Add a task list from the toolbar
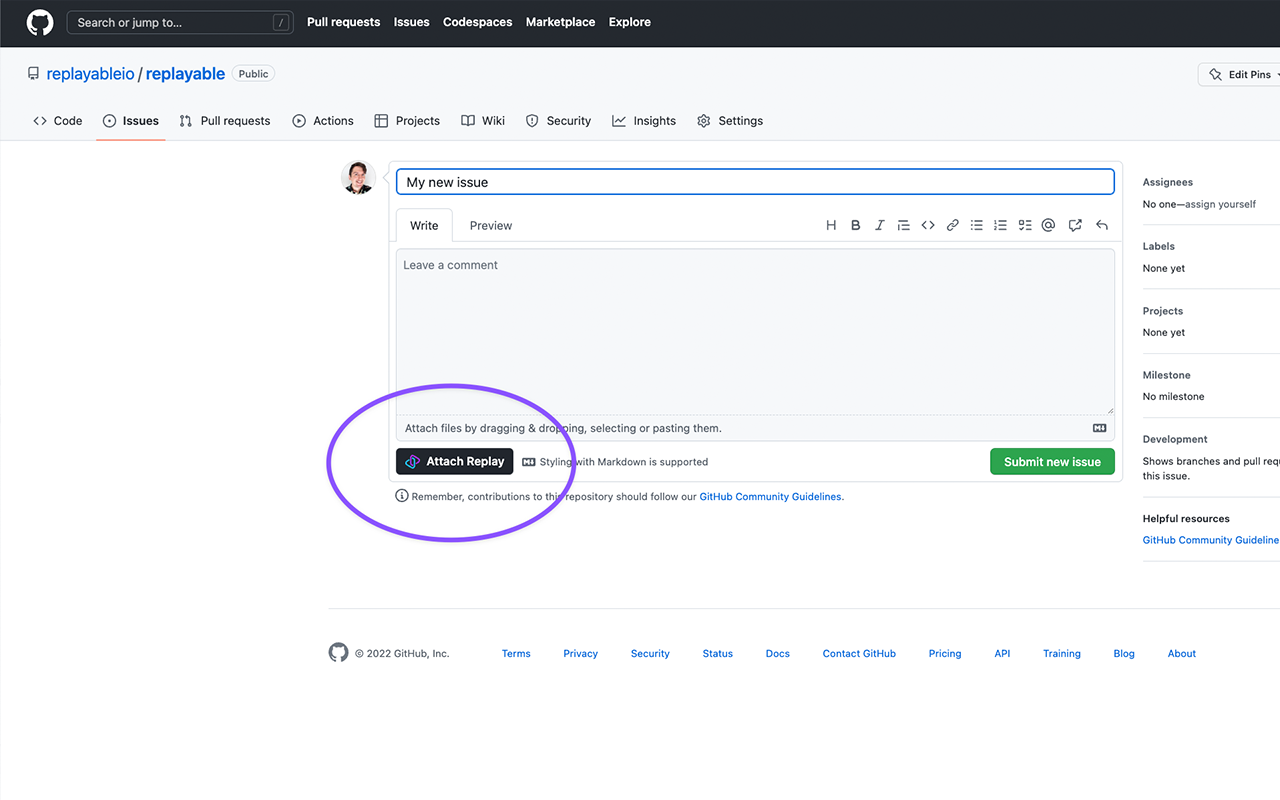 tap(1025, 225)
